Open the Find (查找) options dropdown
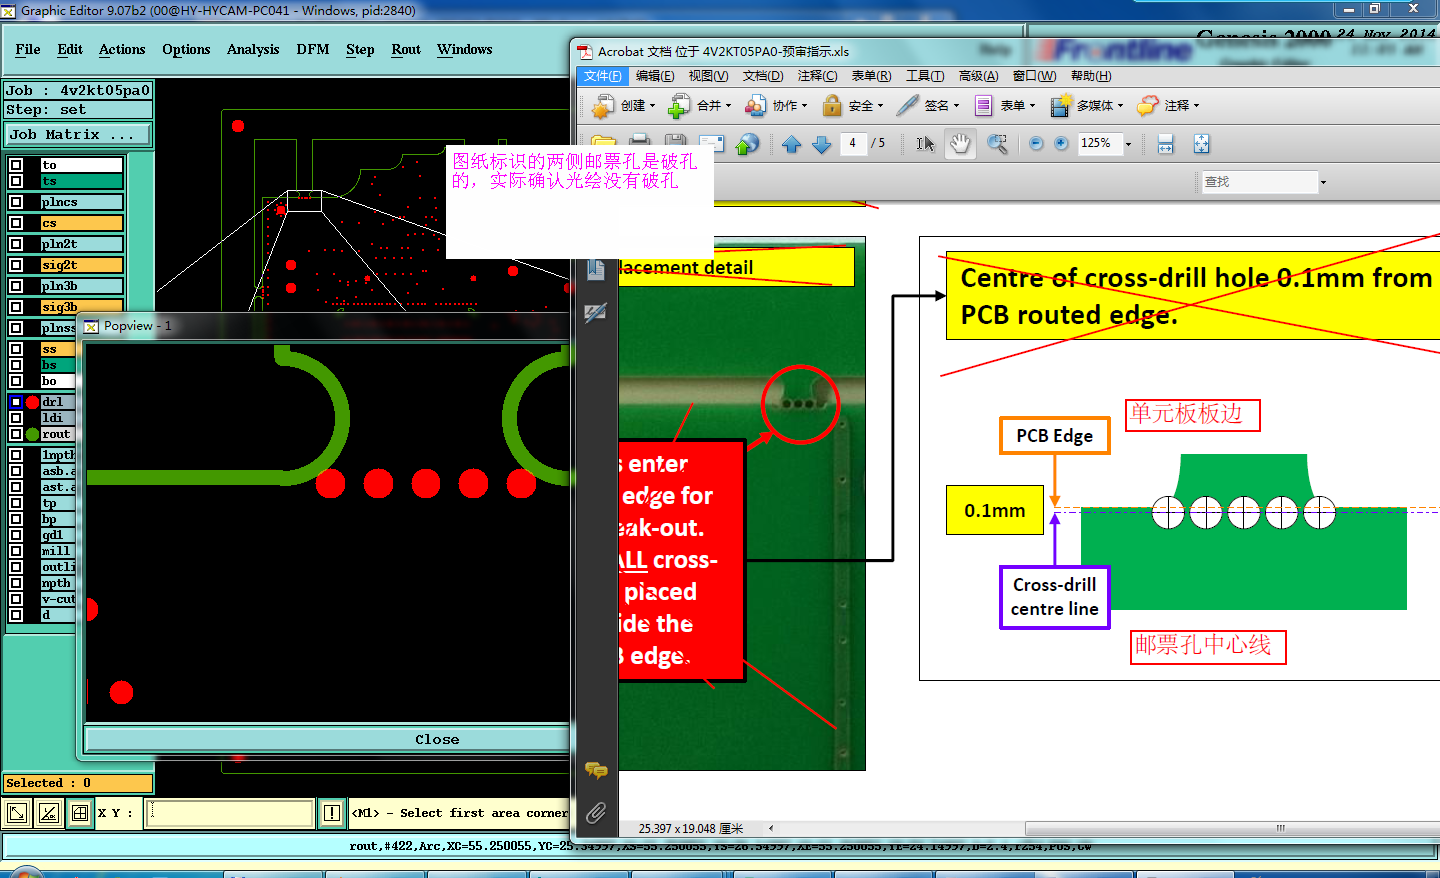 [x=1323, y=182]
